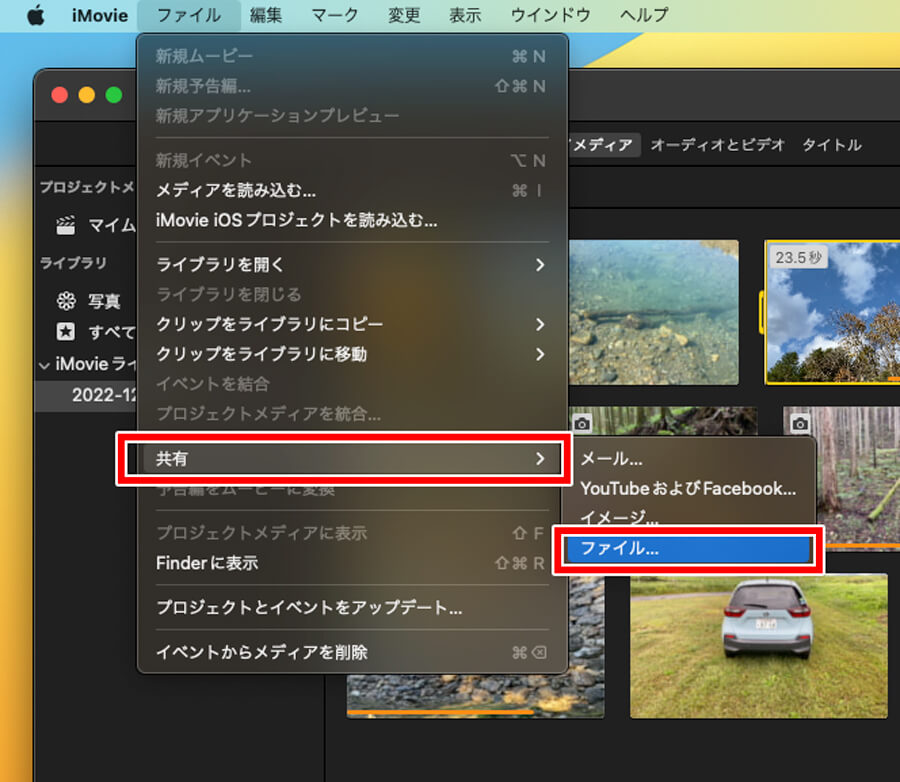Choose Finderに表示 menu item

(x=352, y=563)
